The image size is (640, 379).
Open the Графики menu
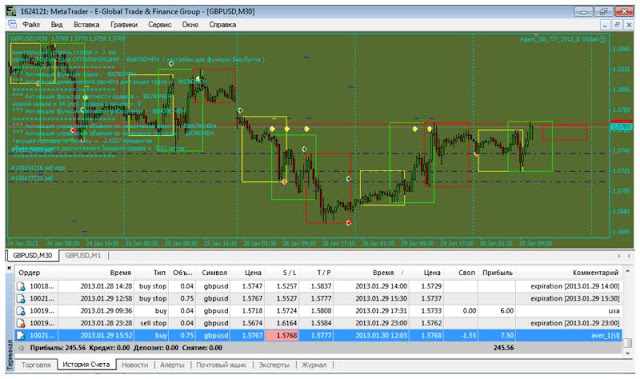click(124, 24)
